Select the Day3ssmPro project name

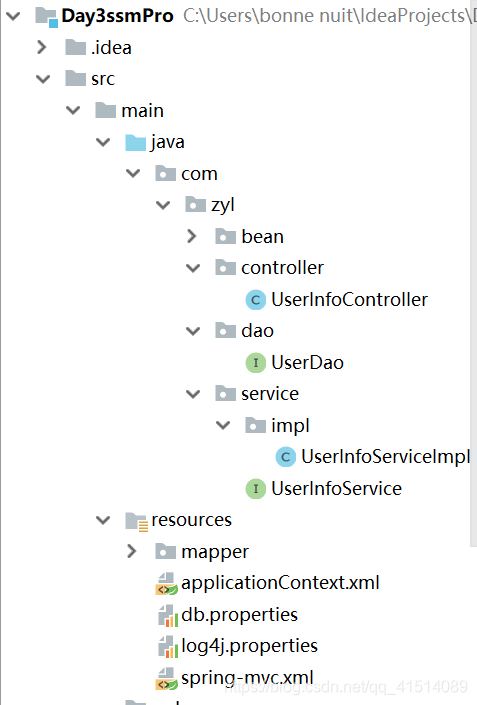(117, 16)
